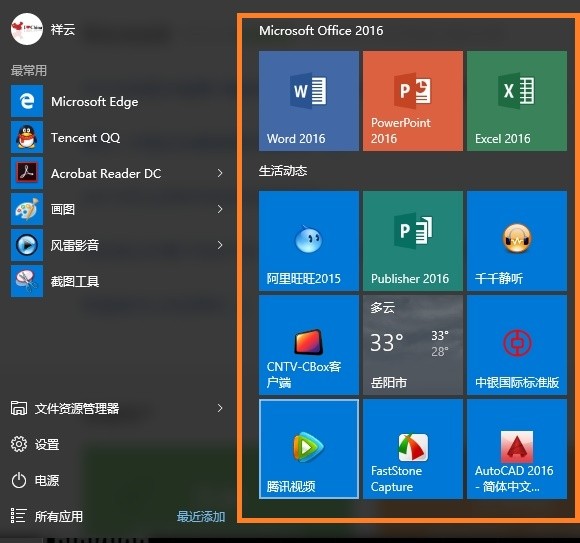The image size is (580, 543).
Task: Open the 电源 power options
Action: coord(47,480)
